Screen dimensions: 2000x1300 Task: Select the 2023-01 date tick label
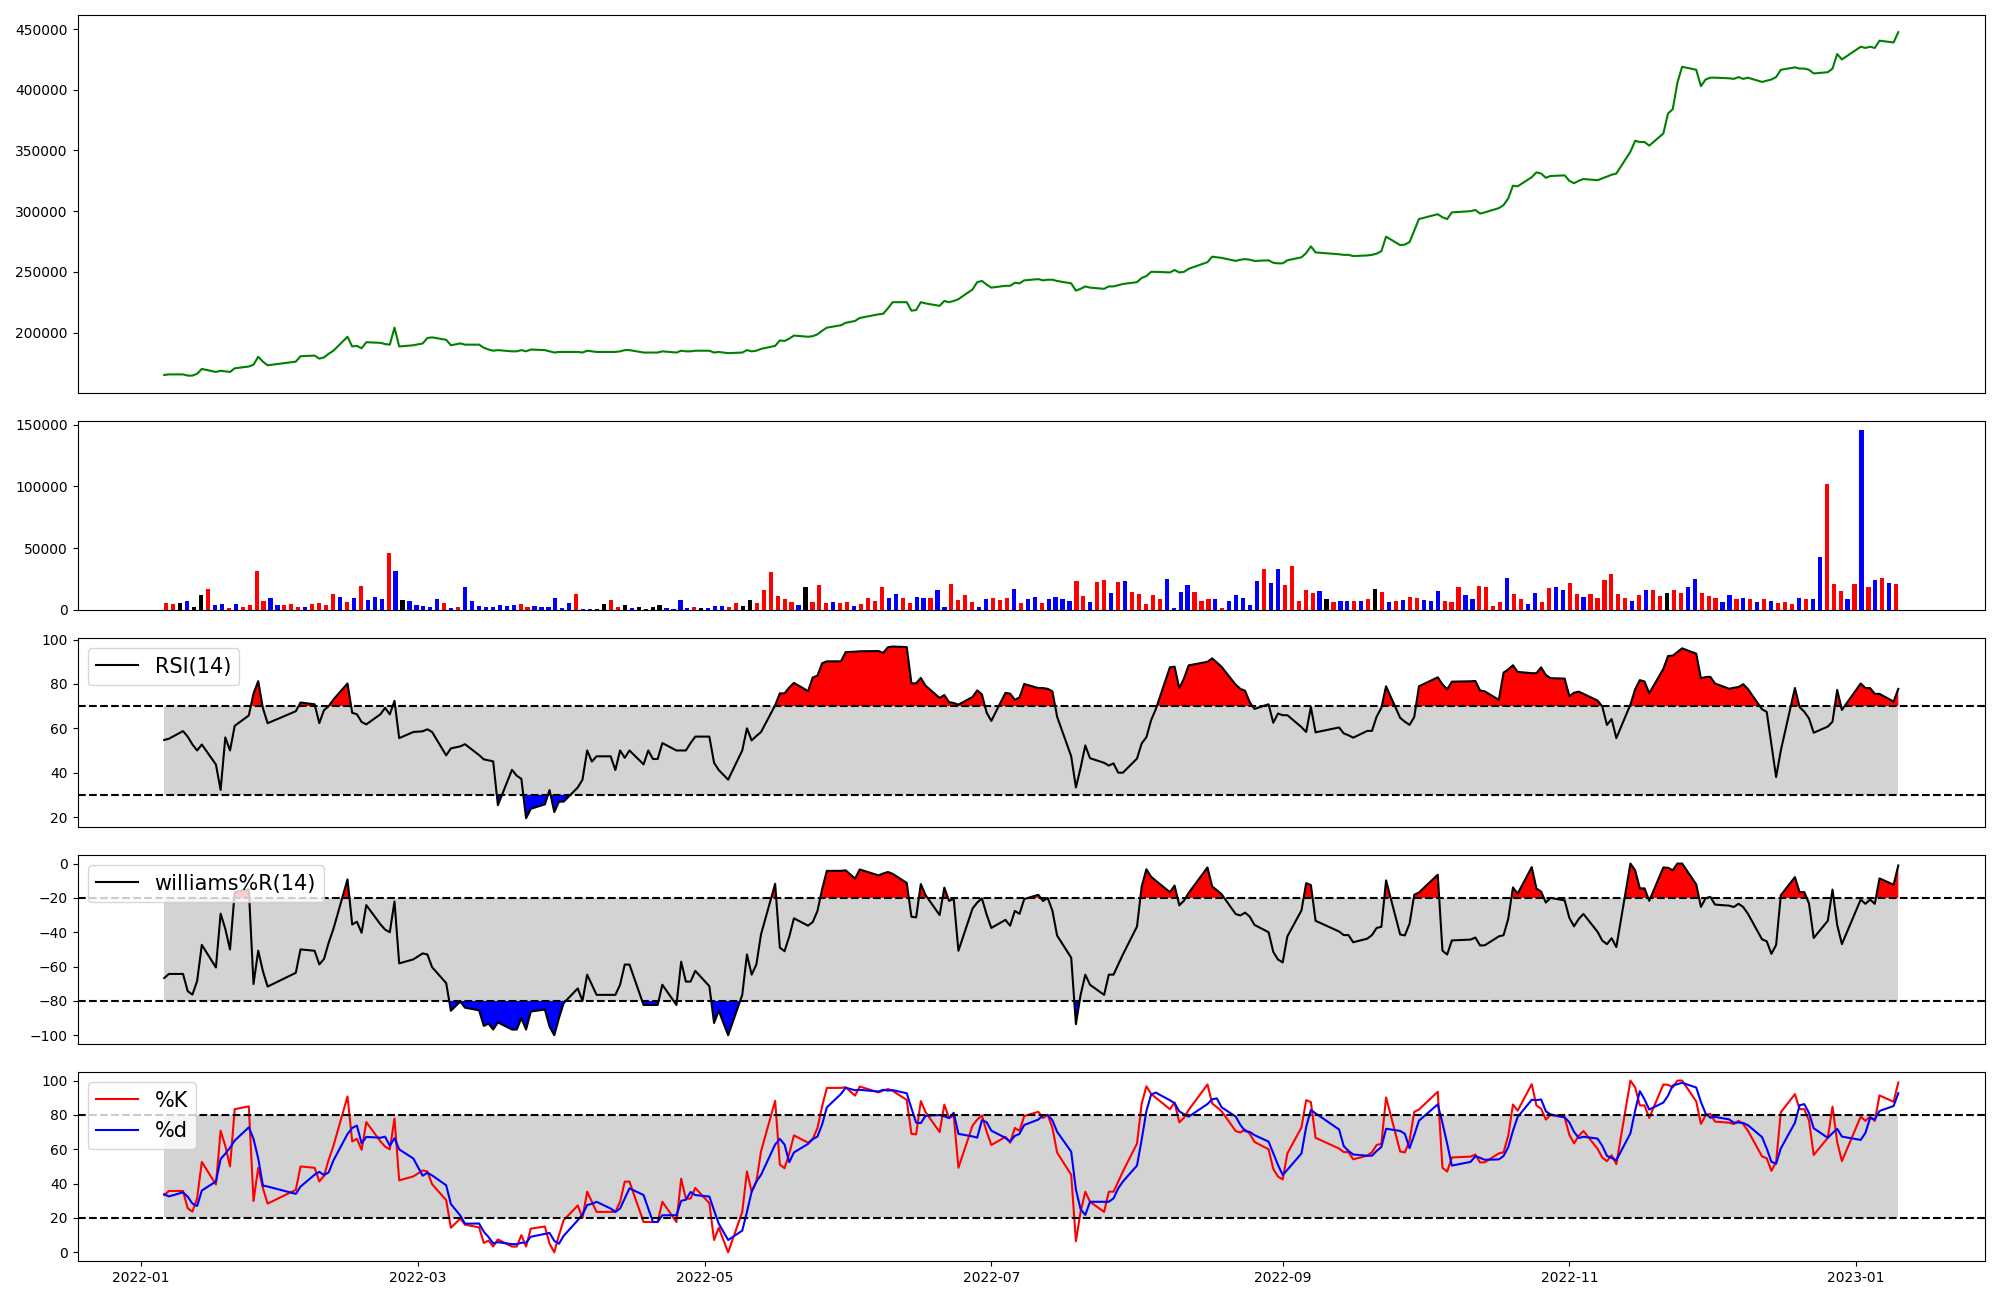click(x=1856, y=1277)
